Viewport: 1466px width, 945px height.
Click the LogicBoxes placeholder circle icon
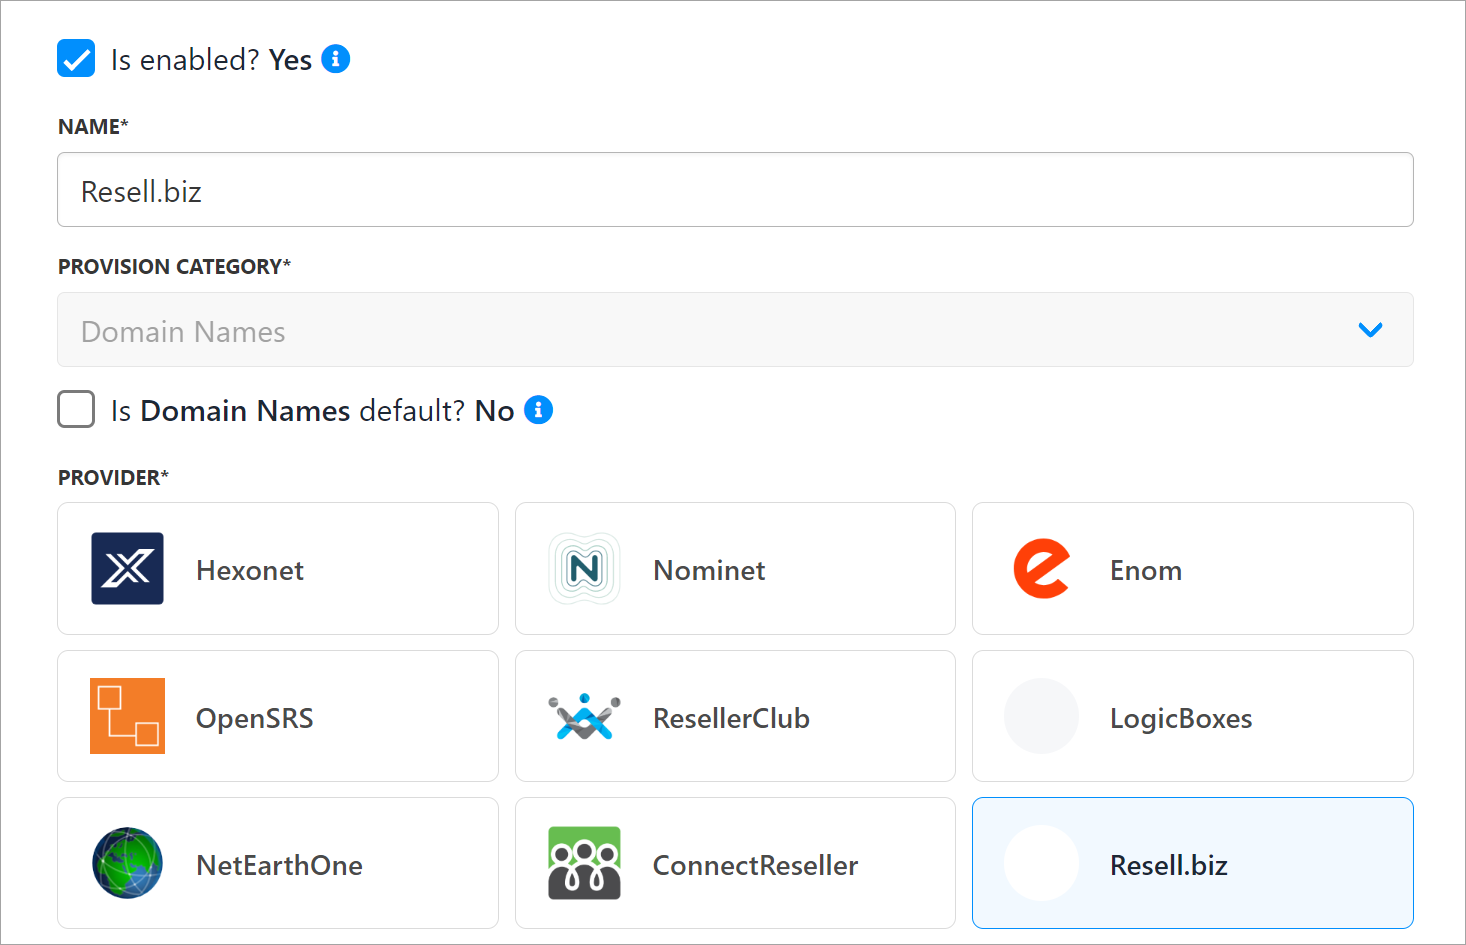pyautogui.click(x=1041, y=716)
